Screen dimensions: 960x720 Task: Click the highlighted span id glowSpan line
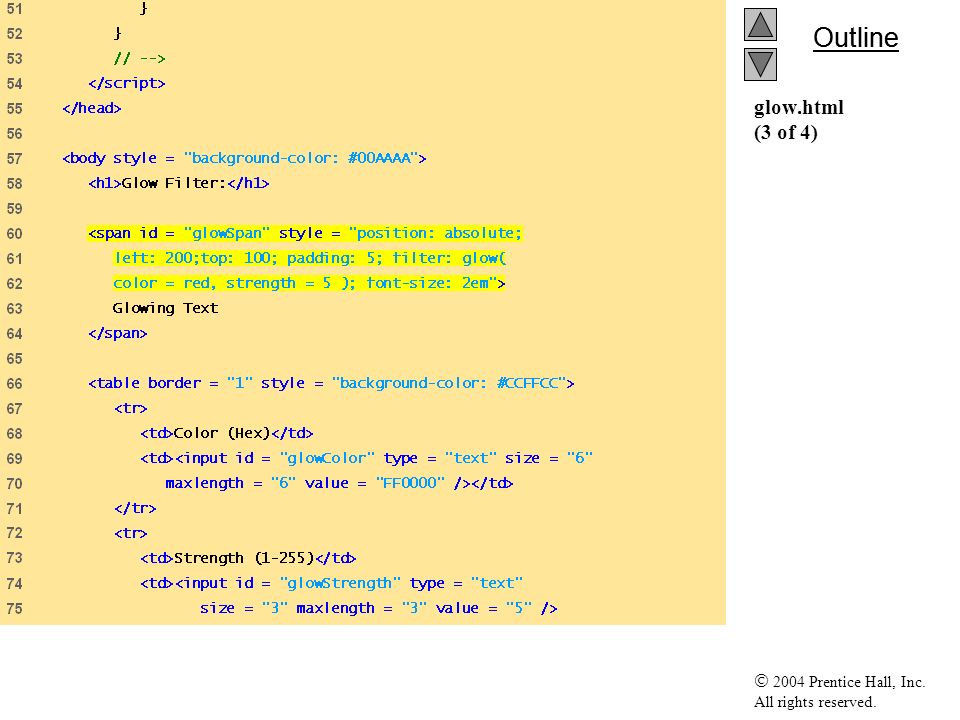click(x=304, y=233)
